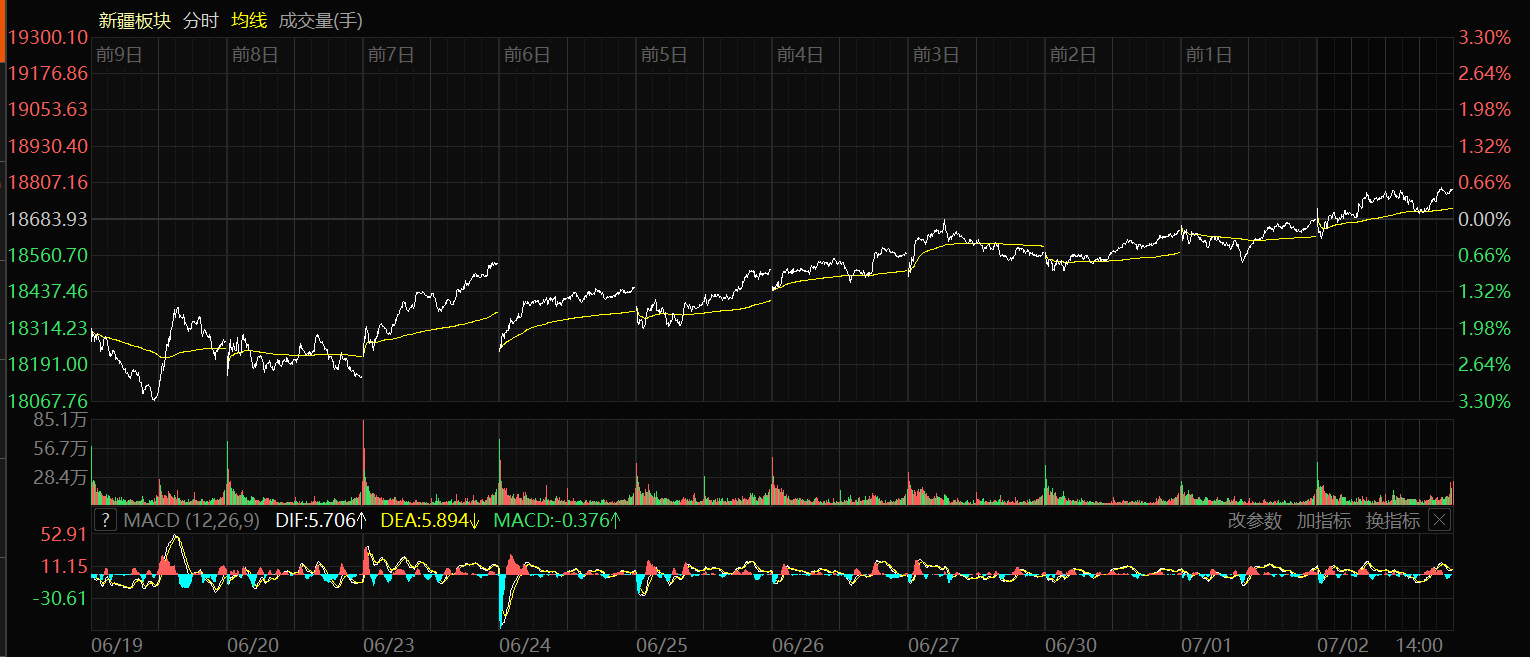This screenshot has height=657, width=1530.
Task: Click the 06/24 date on time axis
Action: [525, 645]
